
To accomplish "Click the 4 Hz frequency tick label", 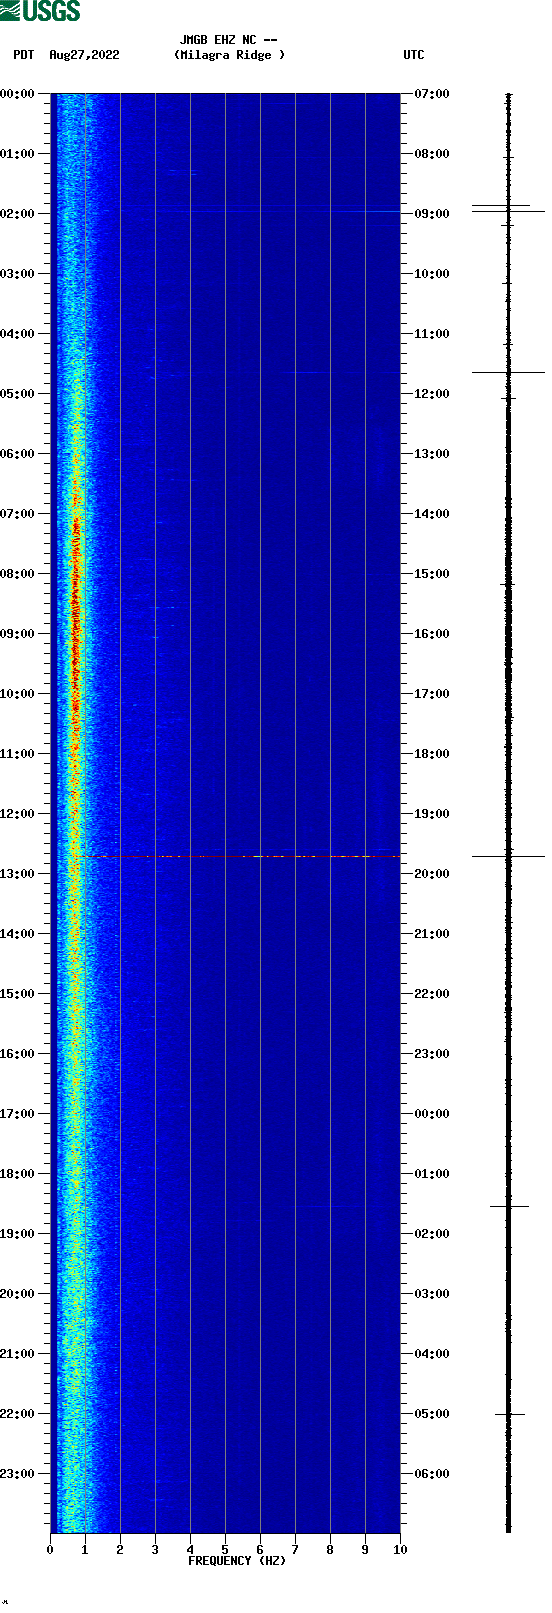I will [190, 1550].
